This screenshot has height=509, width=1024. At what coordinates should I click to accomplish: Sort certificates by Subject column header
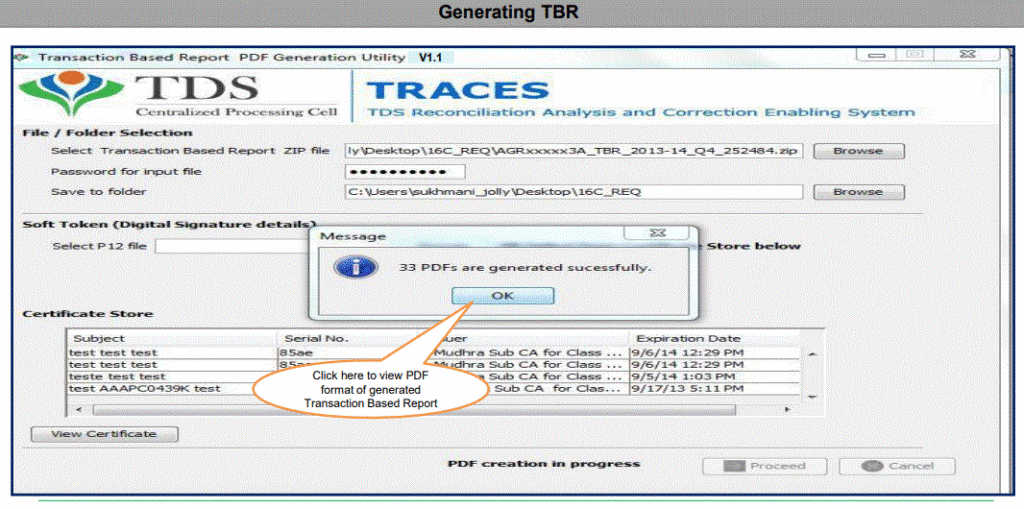(x=170, y=338)
